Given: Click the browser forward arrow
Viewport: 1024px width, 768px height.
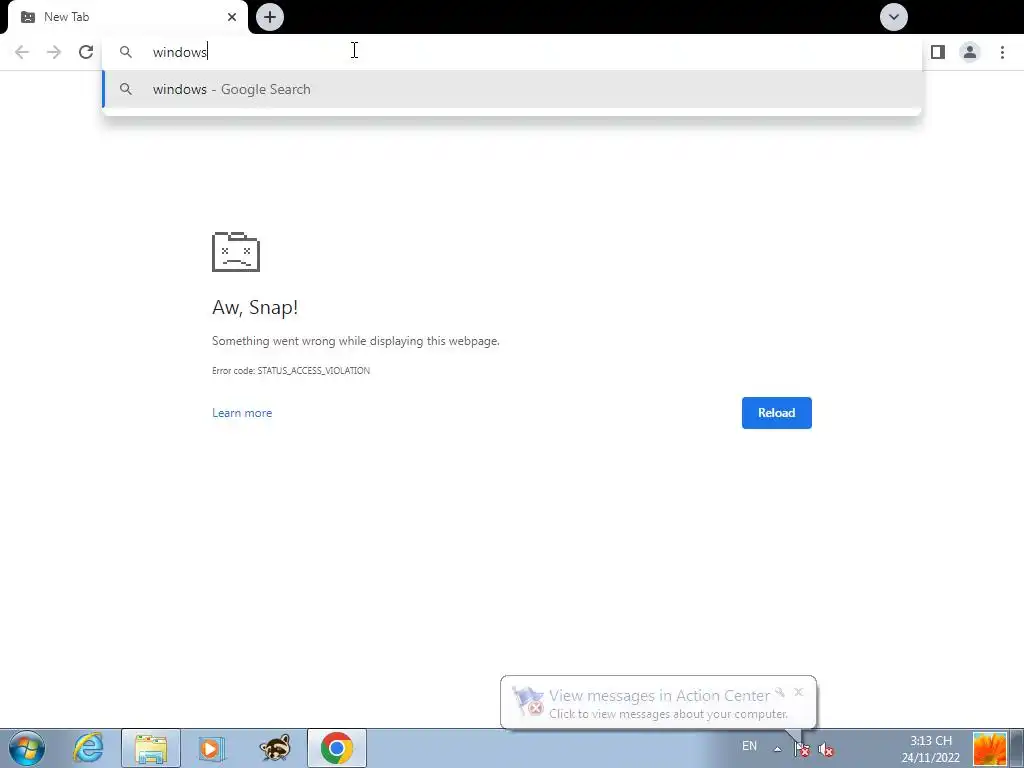Looking at the screenshot, I should tap(54, 52).
